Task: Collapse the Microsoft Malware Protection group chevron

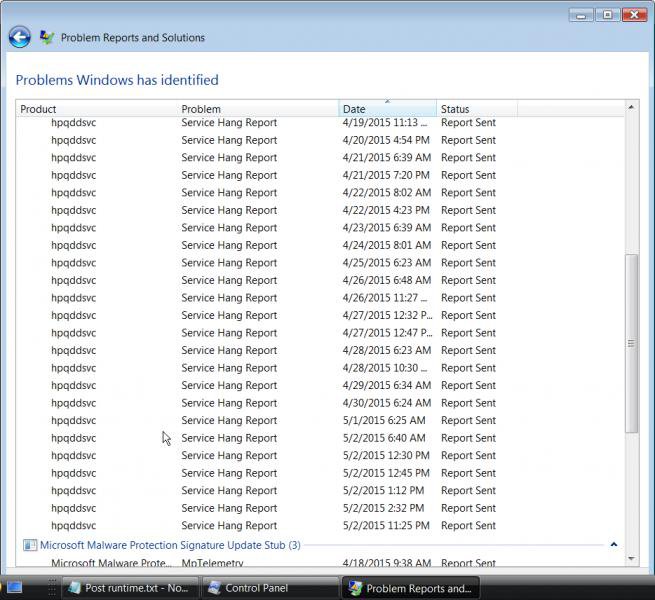Action: point(614,545)
